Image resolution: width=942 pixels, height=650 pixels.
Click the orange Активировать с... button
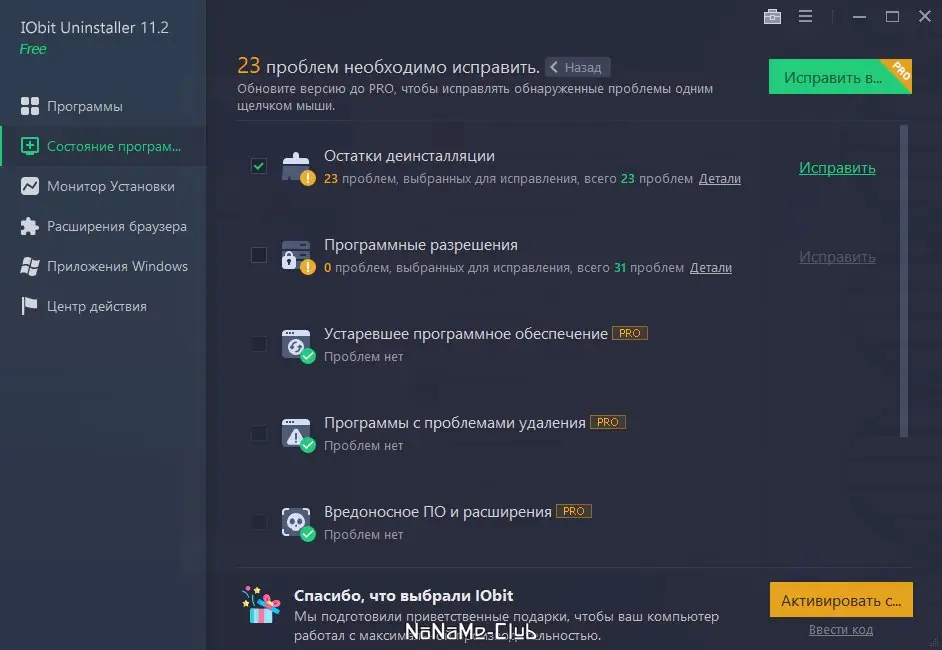tap(841, 600)
